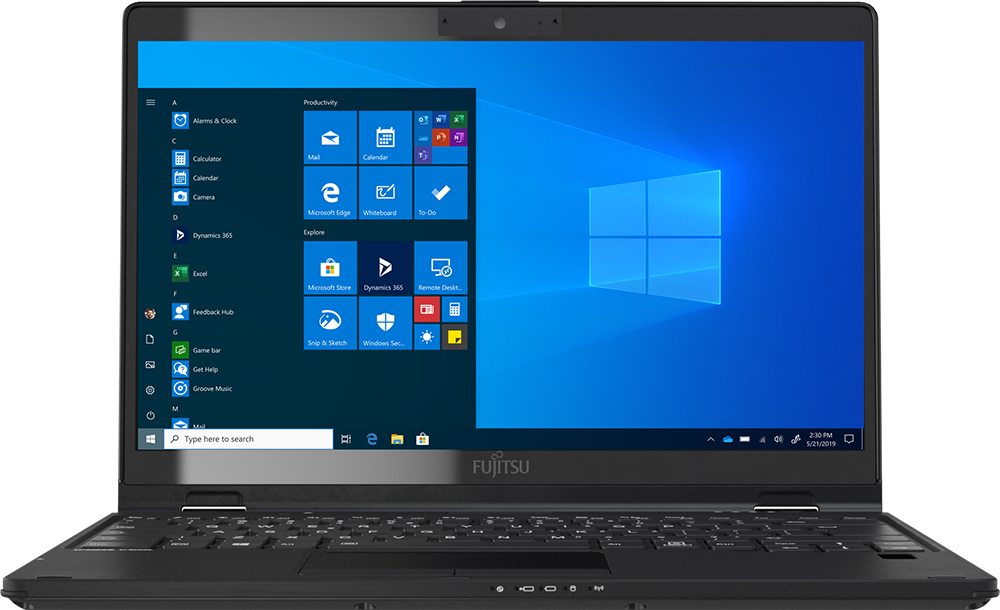Launch Excel from the app list

click(190, 273)
